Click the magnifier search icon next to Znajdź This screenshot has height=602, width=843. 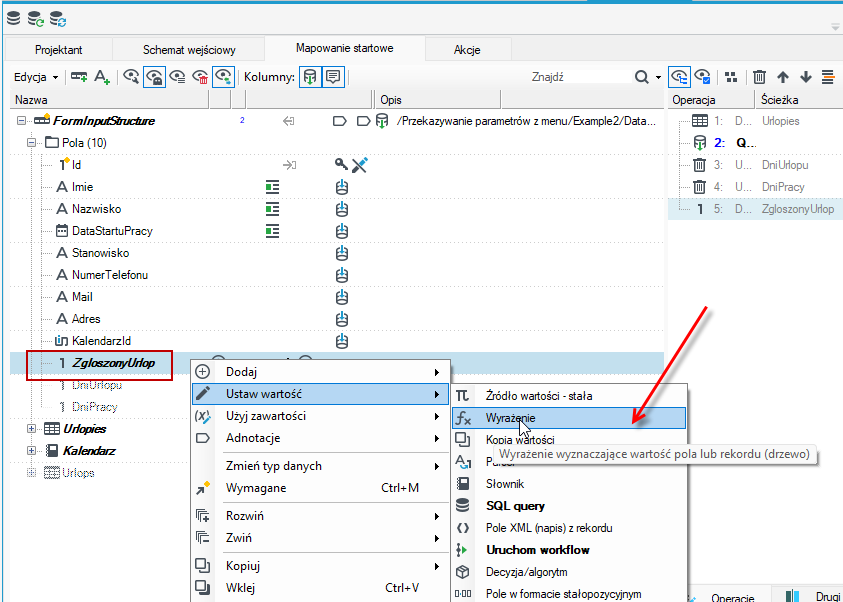(641, 77)
